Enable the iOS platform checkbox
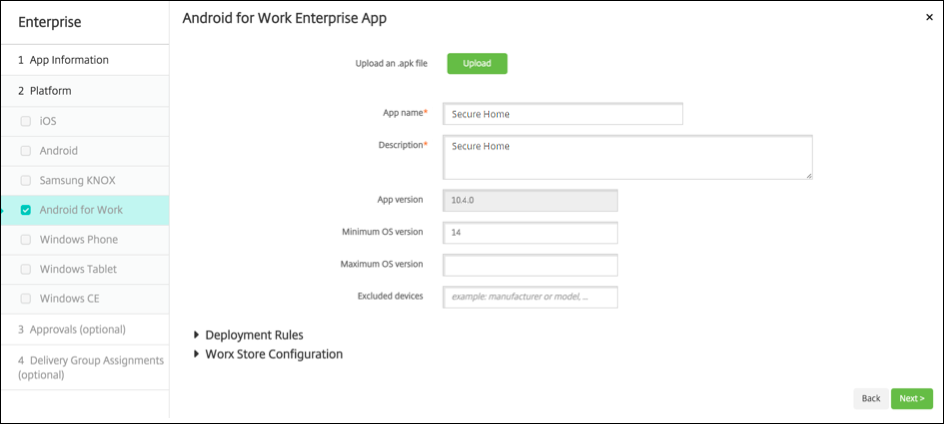944x424 pixels. [26, 121]
